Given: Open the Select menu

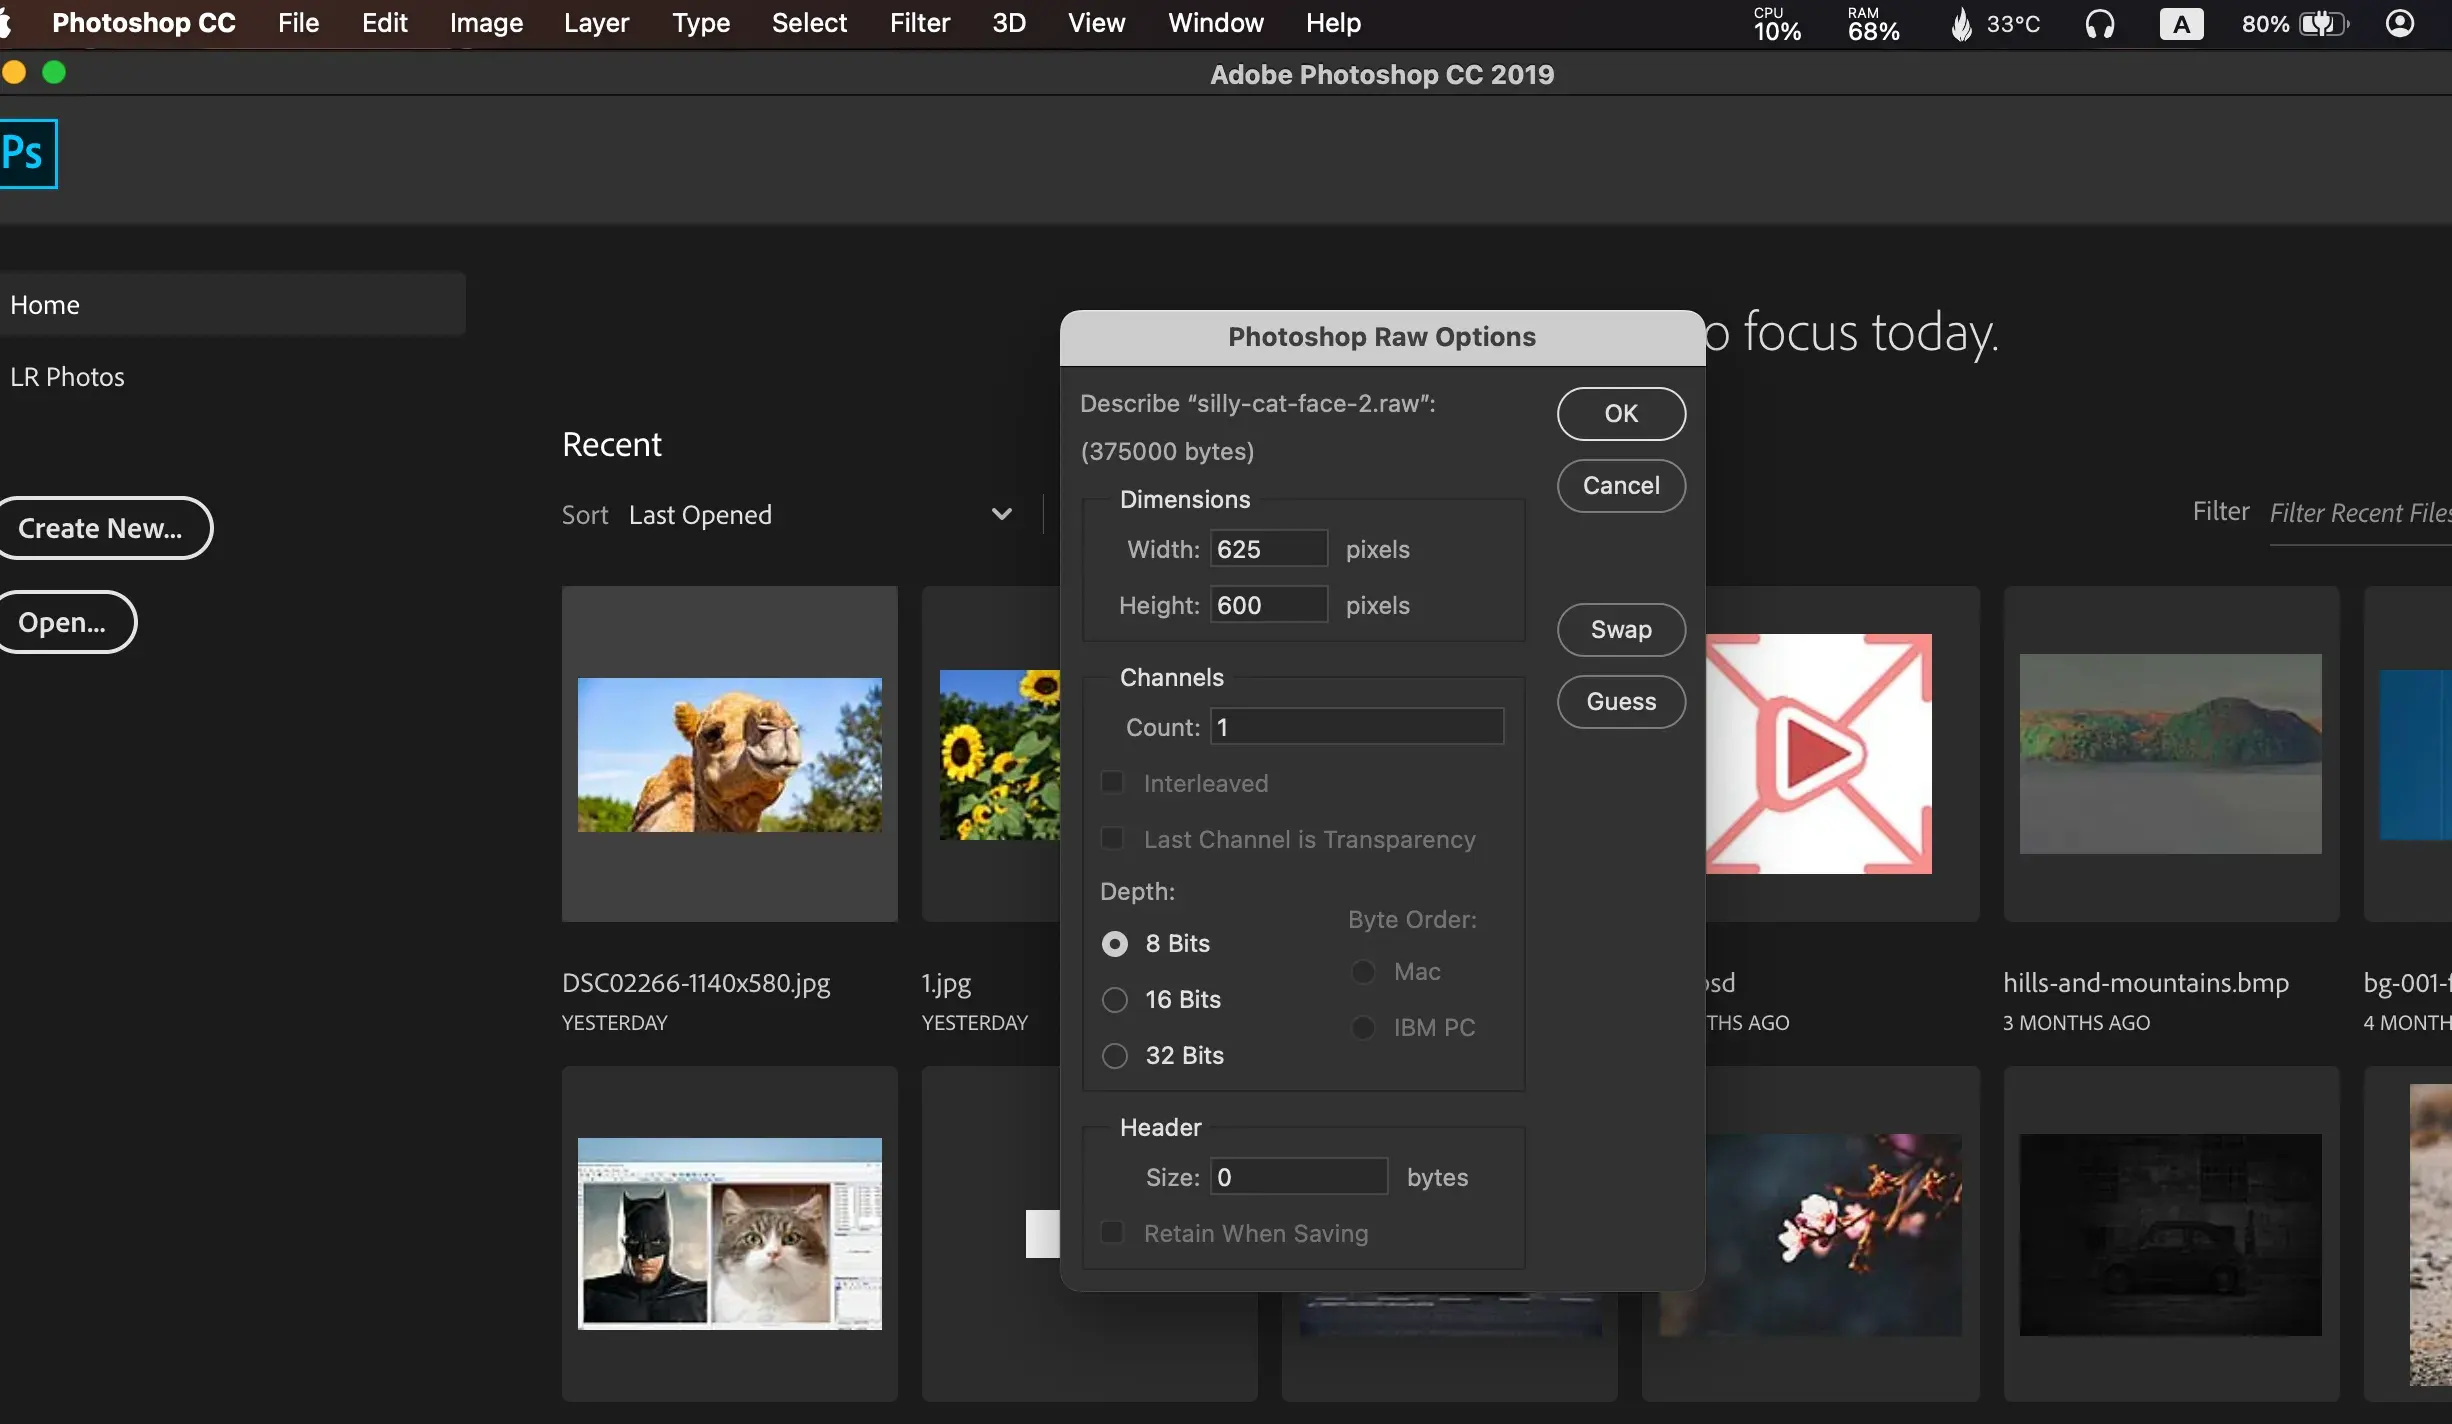Looking at the screenshot, I should click(809, 23).
